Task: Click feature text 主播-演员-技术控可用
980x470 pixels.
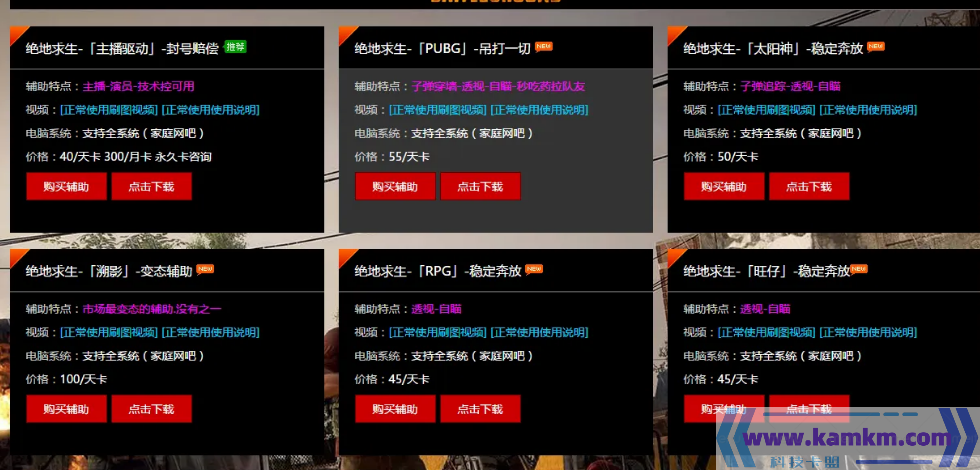Action: 139,86
